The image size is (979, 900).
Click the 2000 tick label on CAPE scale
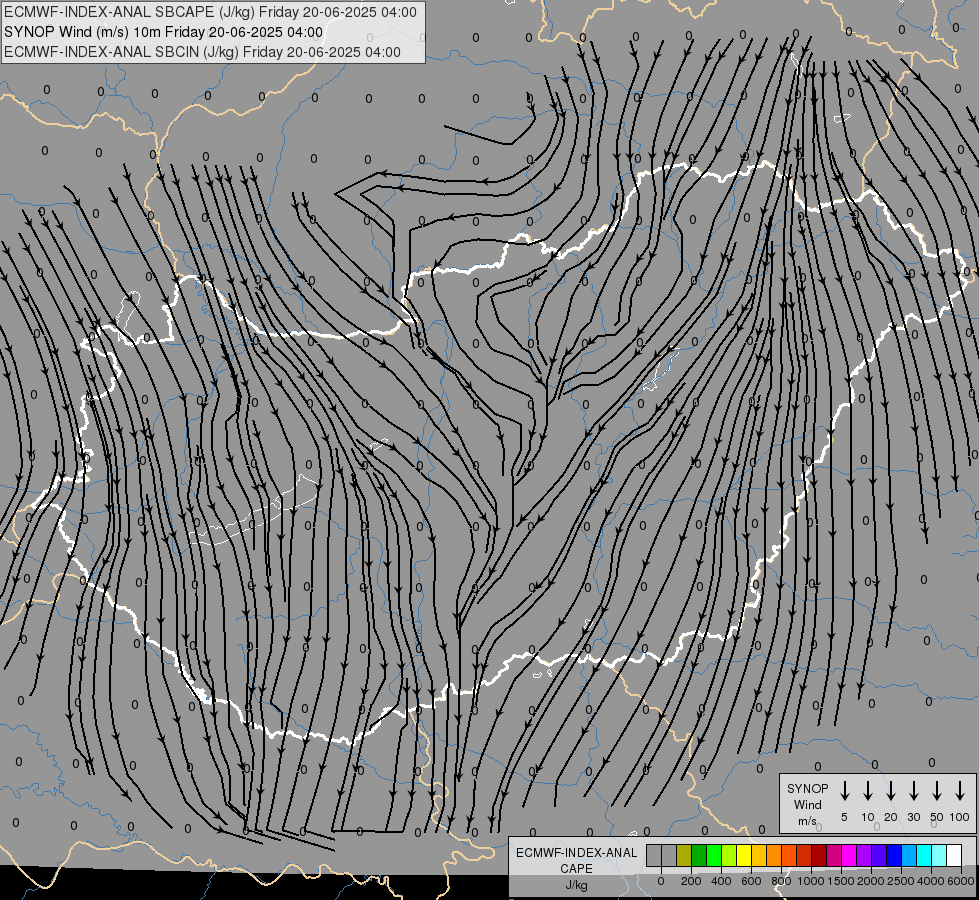tap(871, 881)
